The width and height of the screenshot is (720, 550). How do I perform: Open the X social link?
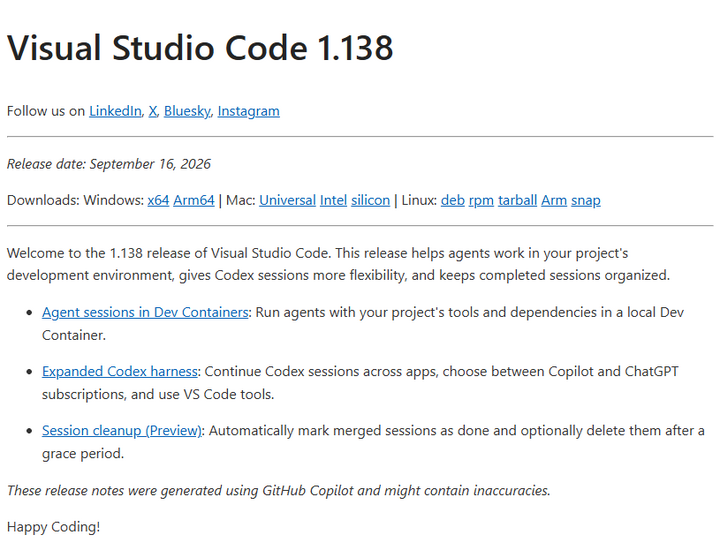pyautogui.click(x=153, y=111)
